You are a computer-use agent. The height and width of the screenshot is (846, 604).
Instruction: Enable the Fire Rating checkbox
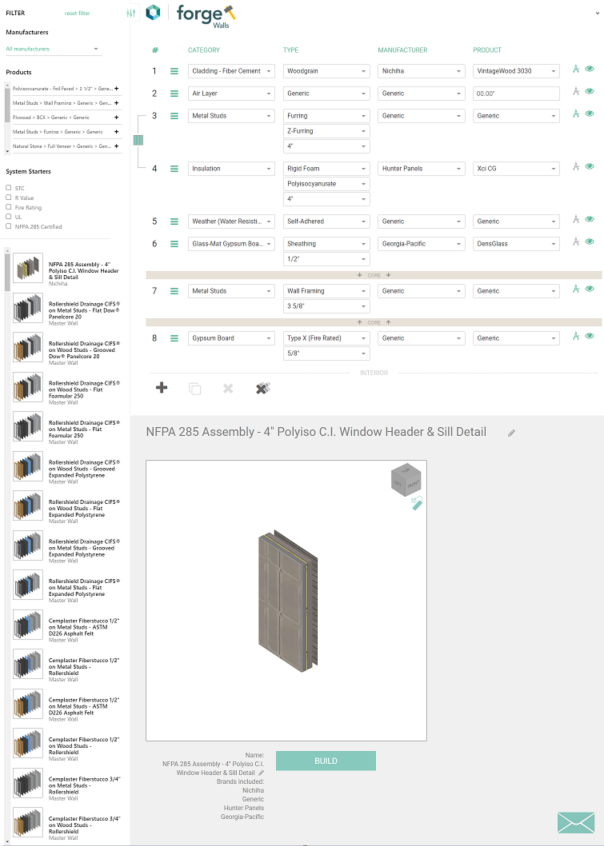(x=8, y=207)
